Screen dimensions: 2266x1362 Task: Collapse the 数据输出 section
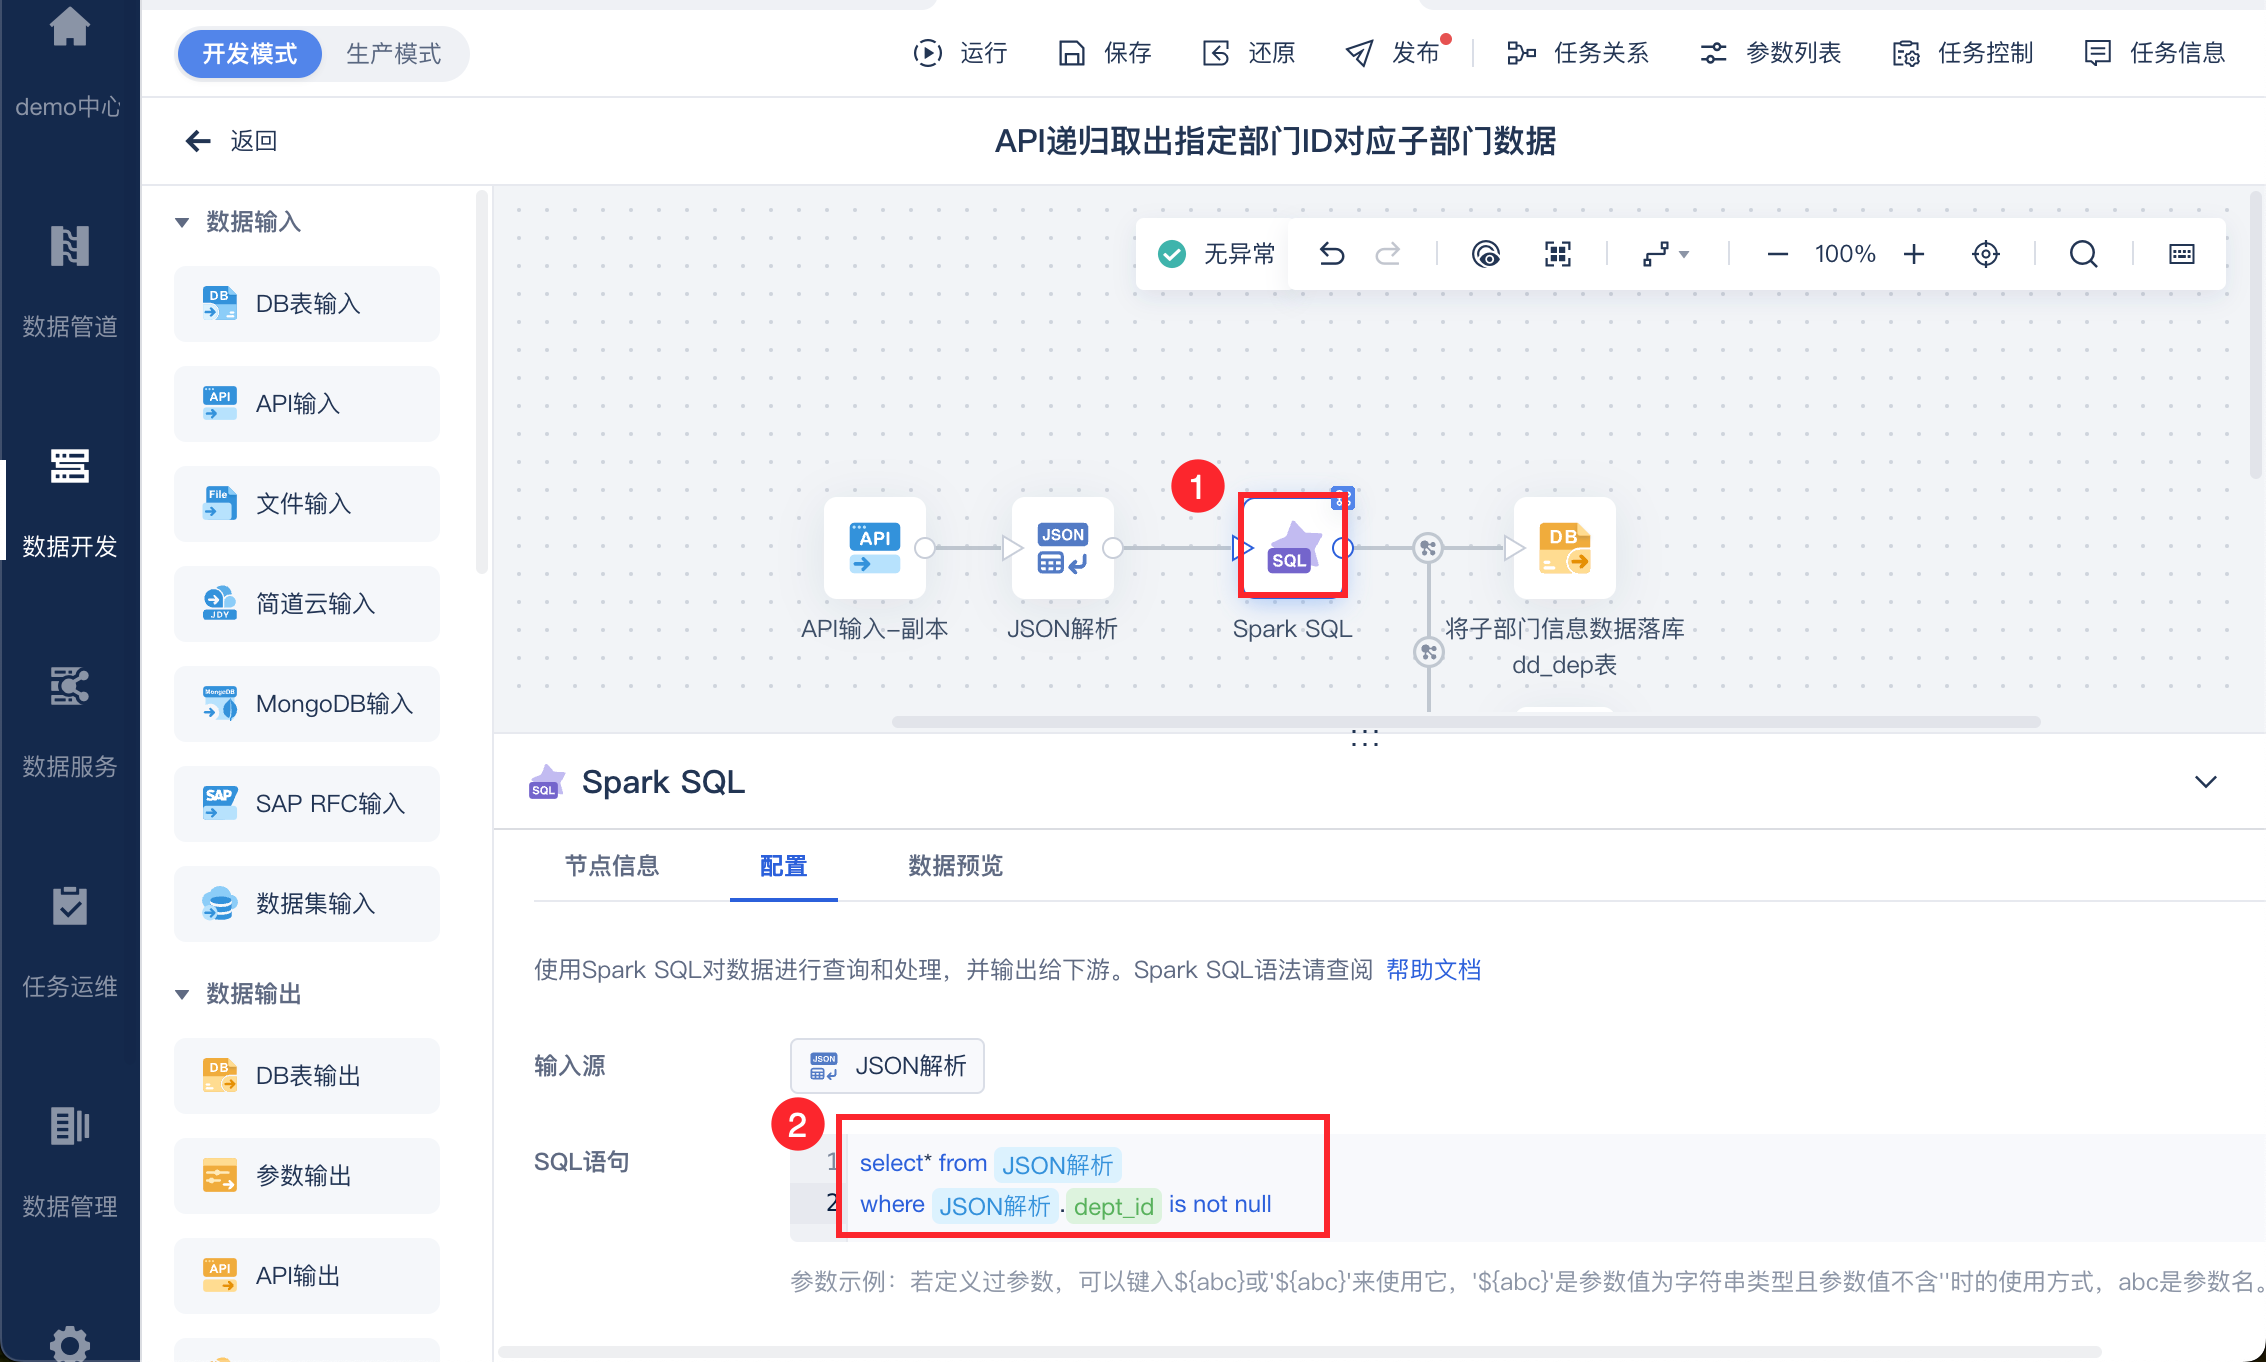point(182,994)
